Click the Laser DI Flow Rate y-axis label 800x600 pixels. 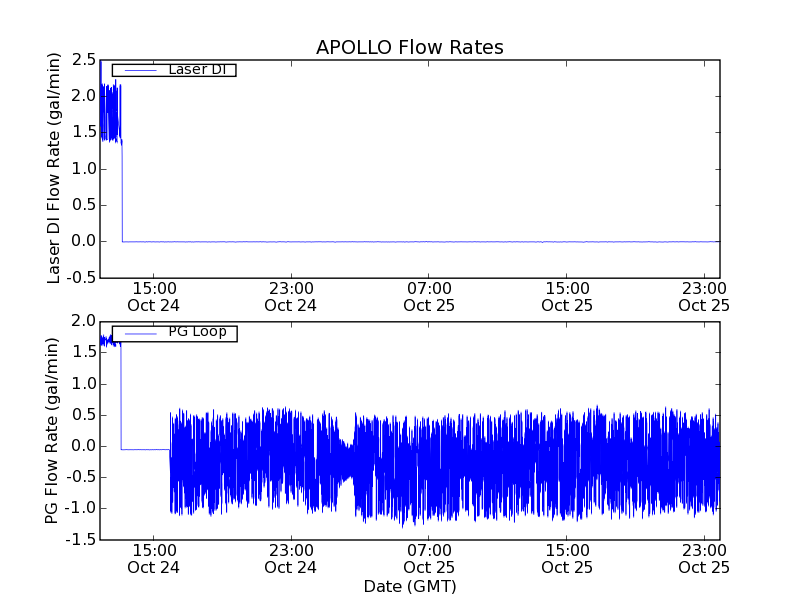click(55, 168)
